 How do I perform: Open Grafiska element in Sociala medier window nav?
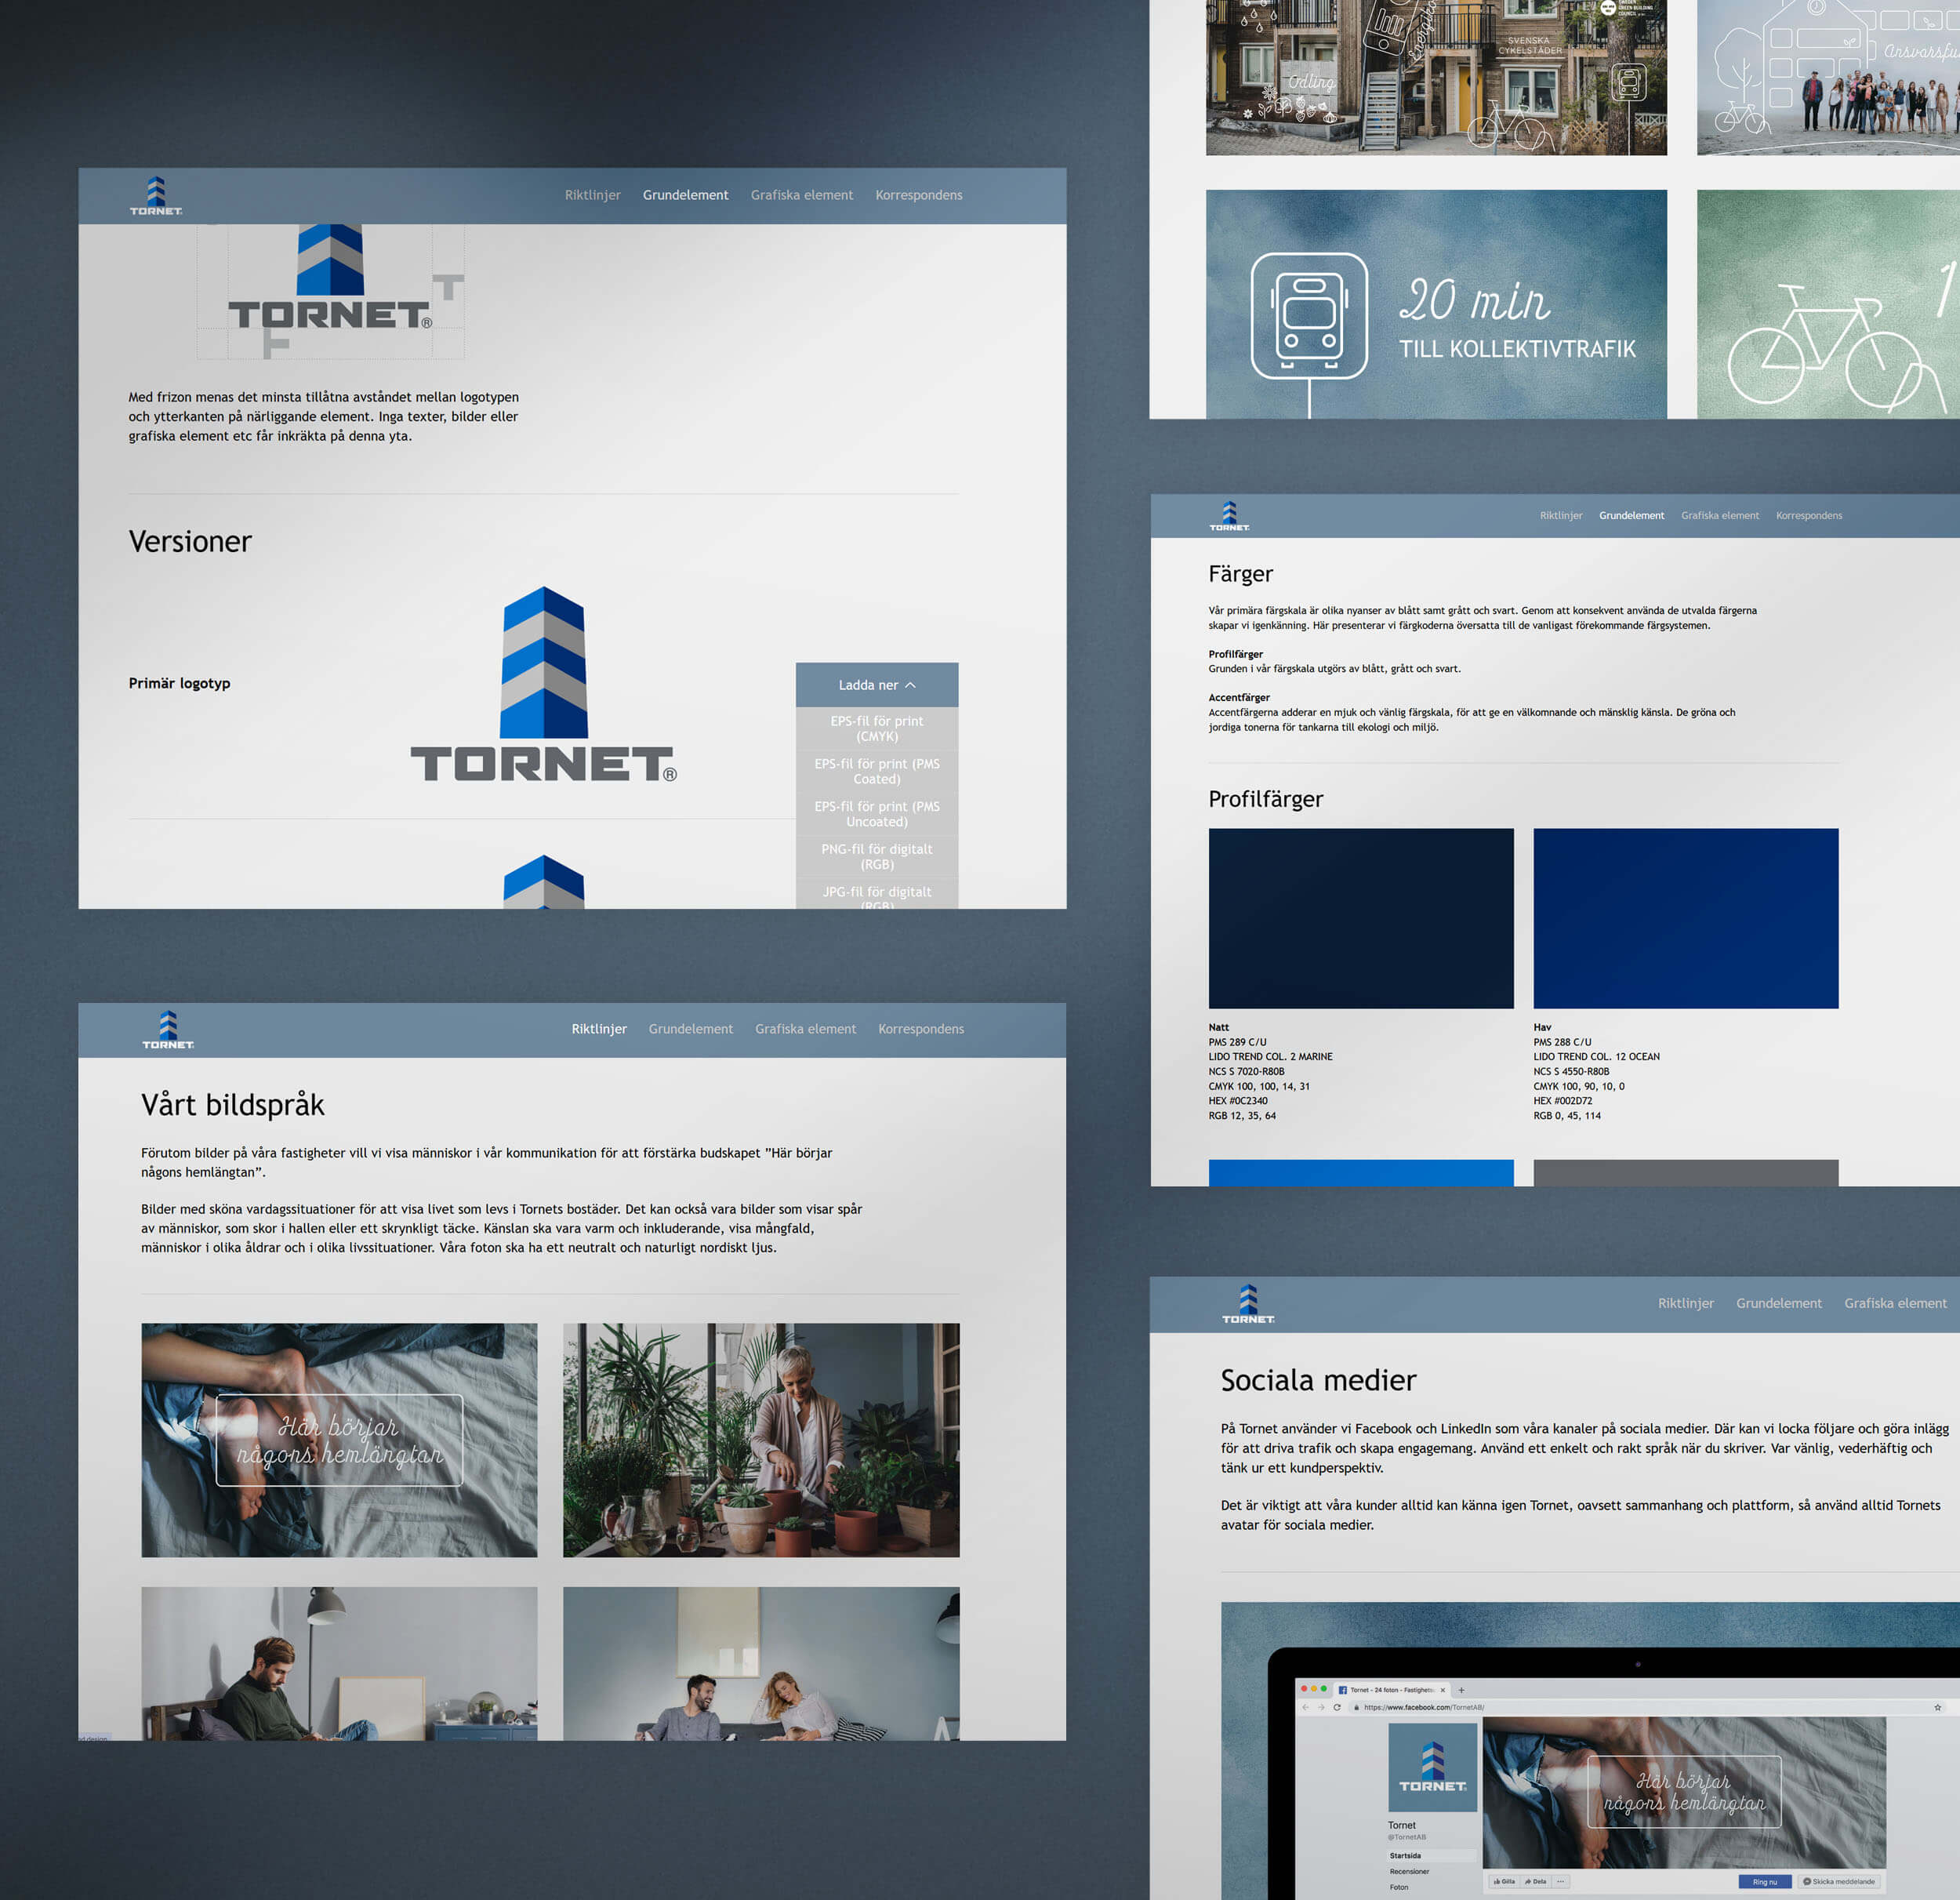tap(1895, 1303)
